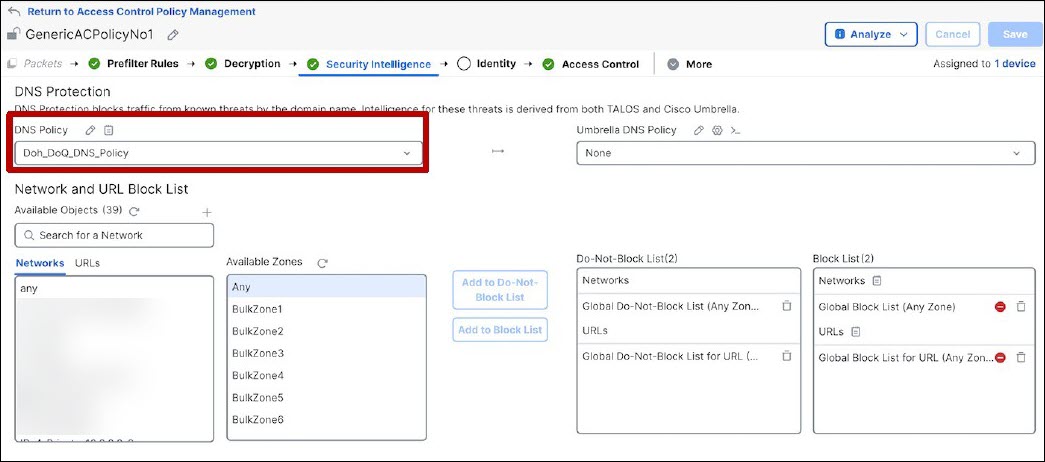Select BulkZone6 in Available Zones
The image size is (1045, 462).
pyautogui.click(x=327, y=419)
